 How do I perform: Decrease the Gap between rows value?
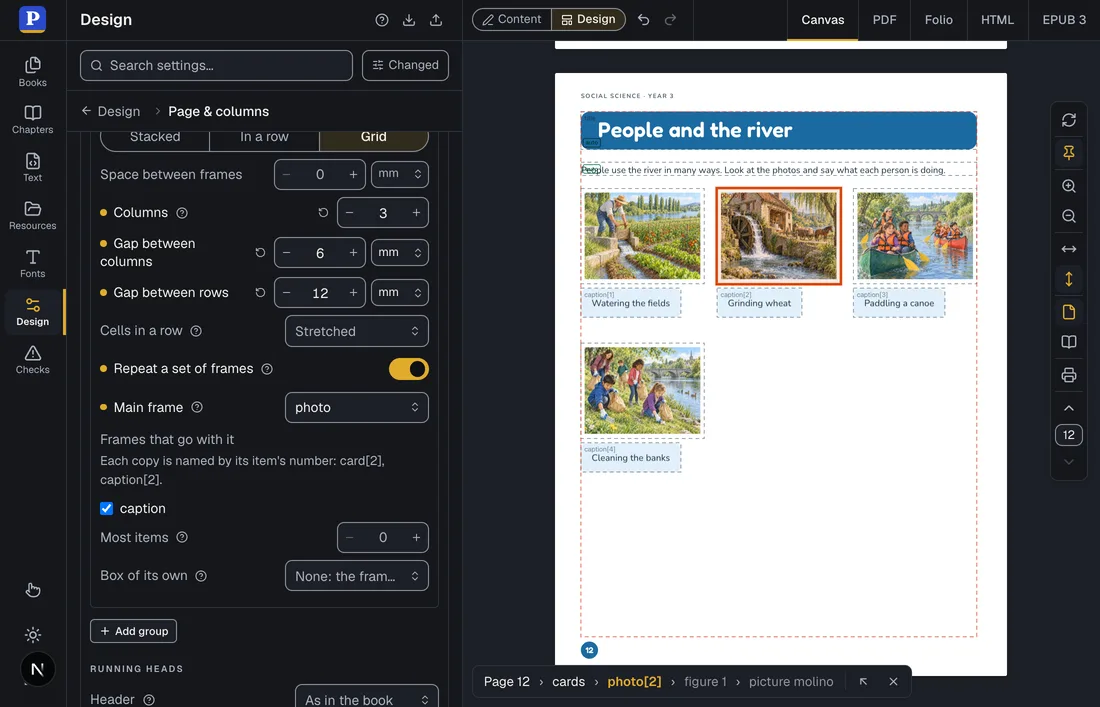pyautogui.click(x=286, y=292)
